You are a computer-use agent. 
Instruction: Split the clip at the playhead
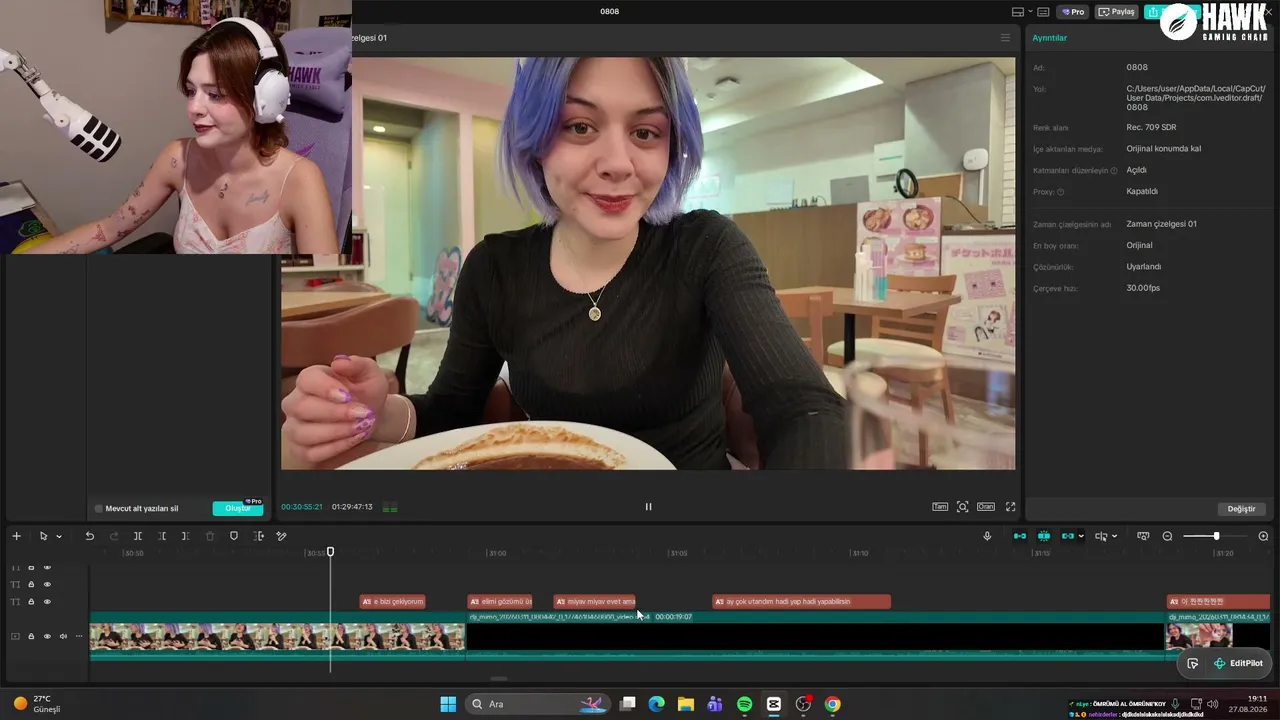(138, 536)
